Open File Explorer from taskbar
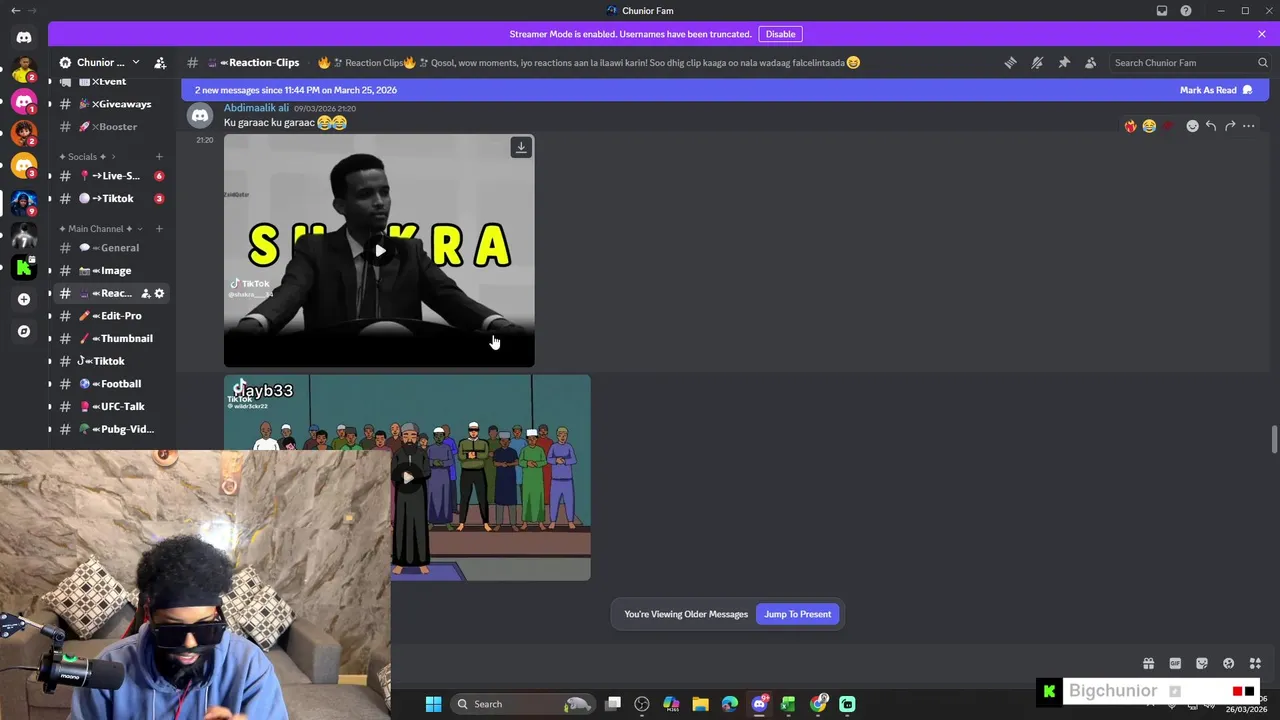The width and height of the screenshot is (1280, 720). click(x=700, y=704)
